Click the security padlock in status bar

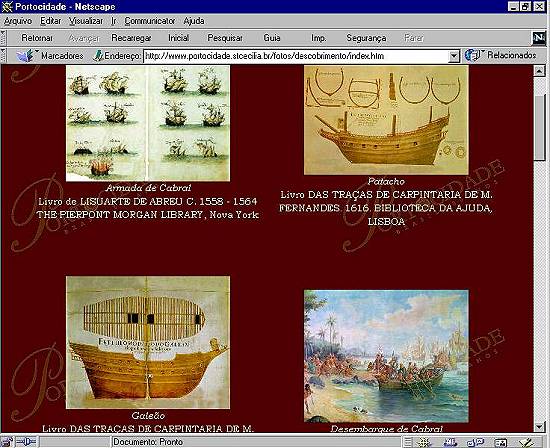tap(7, 442)
